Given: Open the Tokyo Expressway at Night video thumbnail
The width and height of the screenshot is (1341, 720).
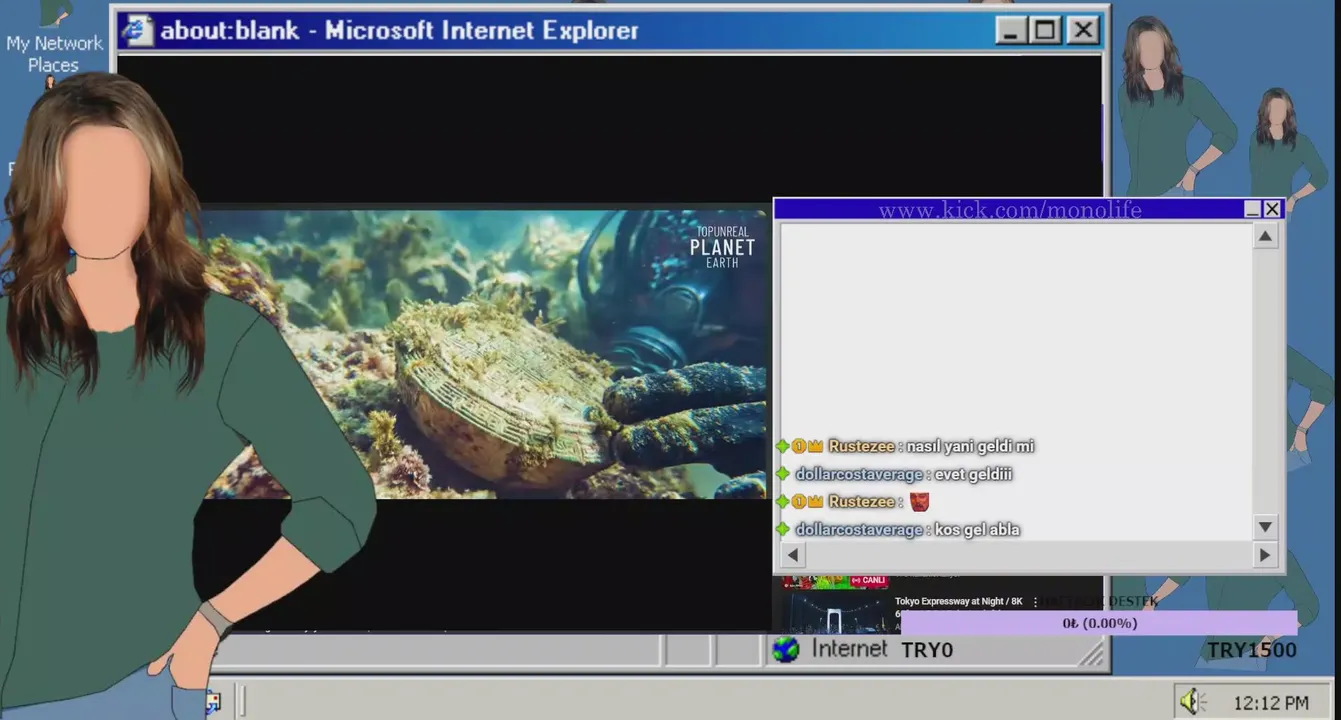Looking at the screenshot, I should click(x=835, y=613).
